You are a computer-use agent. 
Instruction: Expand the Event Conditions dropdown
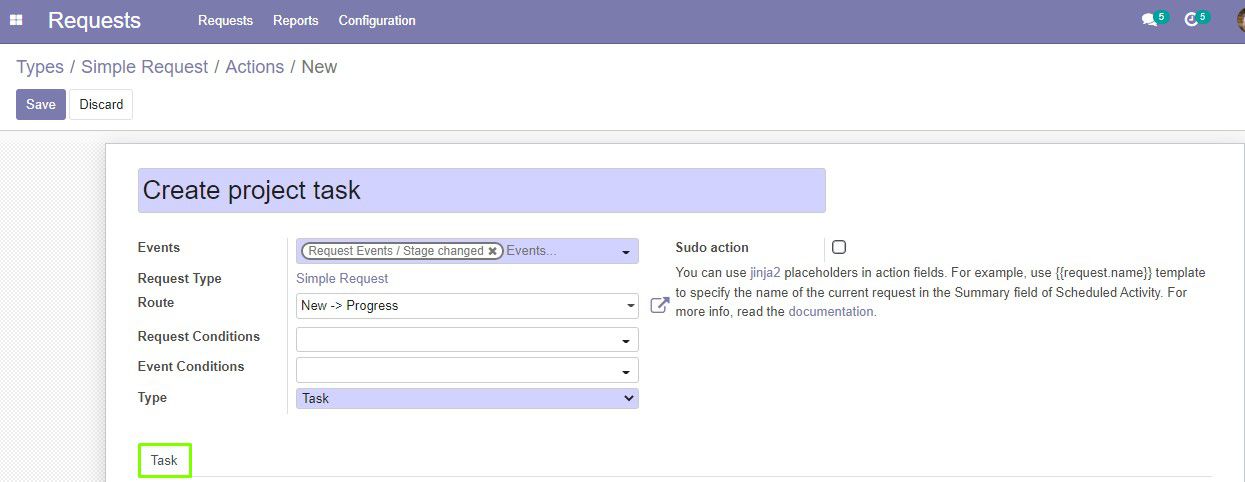[x=467, y=370]
